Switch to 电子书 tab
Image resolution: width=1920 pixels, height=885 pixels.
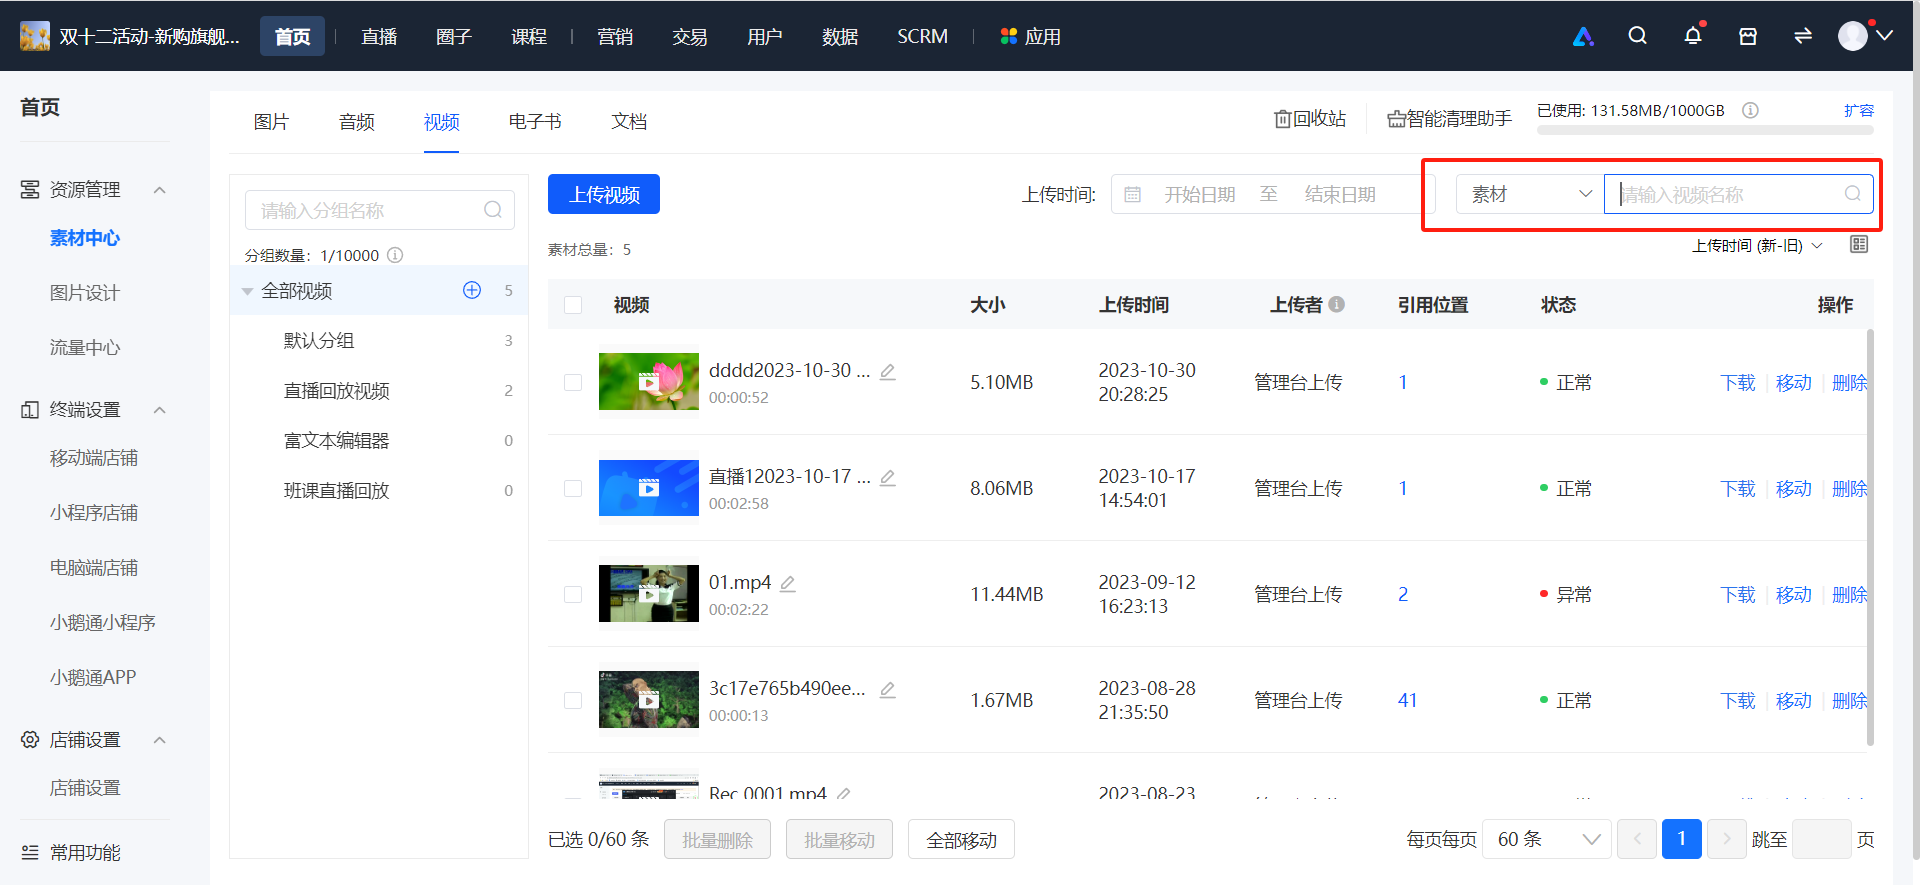[535, 121]
